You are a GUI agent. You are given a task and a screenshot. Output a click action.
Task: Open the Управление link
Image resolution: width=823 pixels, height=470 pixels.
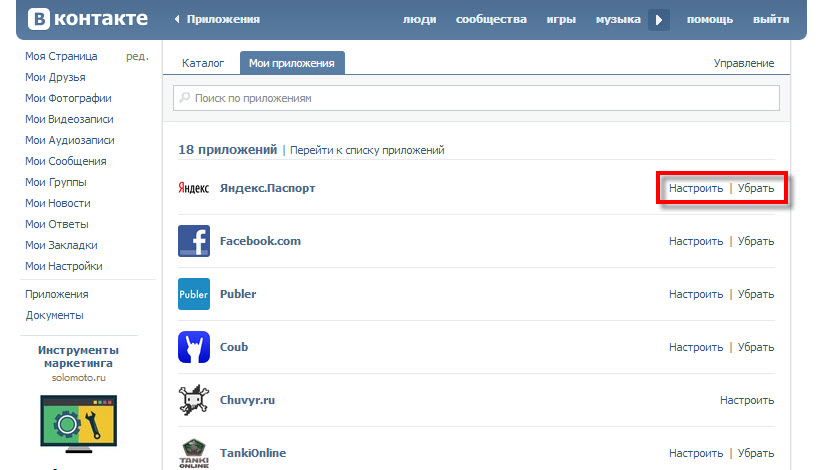click(744, 63)
